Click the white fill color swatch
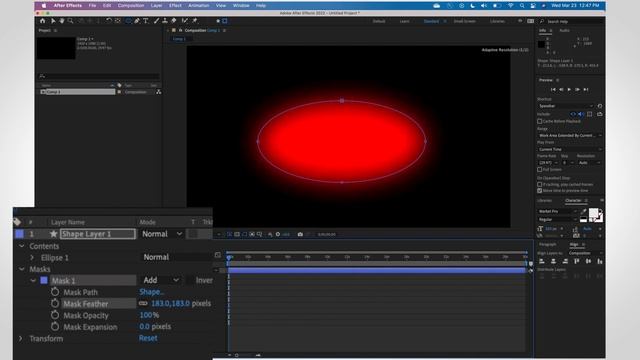640x360 pixels. click(x=593, y=212)
